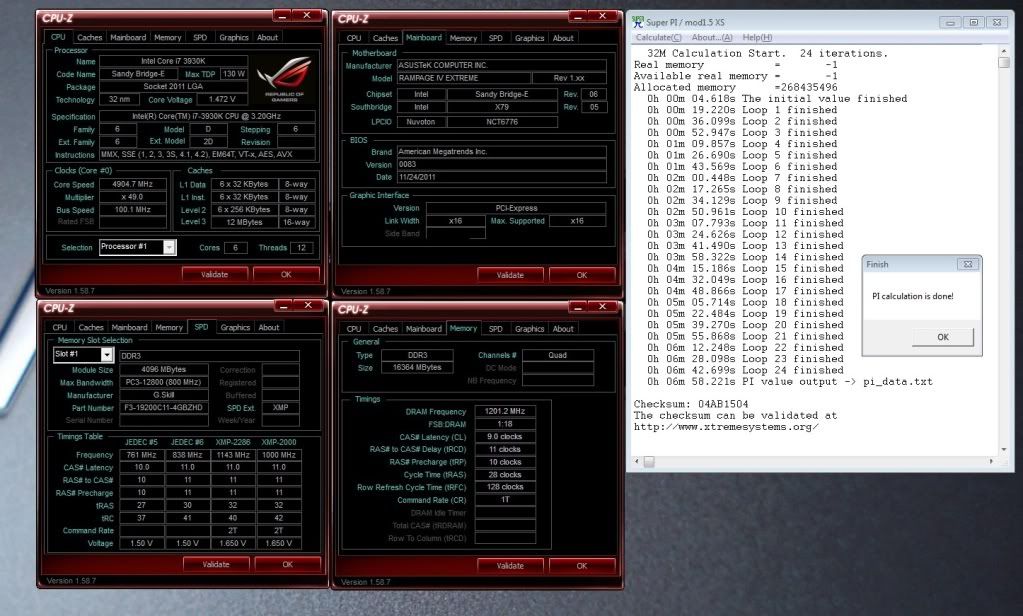
Task: Click the Core Speed value 4904.7 MHz
Action: 132,184
